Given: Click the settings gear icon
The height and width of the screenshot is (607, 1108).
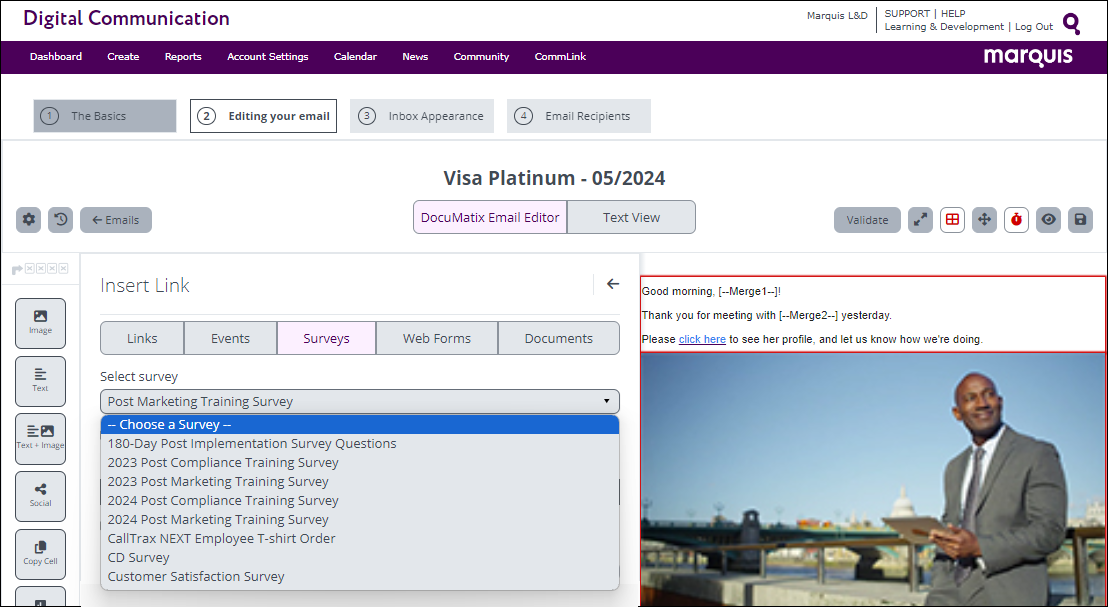Looking at the screenshot, I should click(29, 220).
